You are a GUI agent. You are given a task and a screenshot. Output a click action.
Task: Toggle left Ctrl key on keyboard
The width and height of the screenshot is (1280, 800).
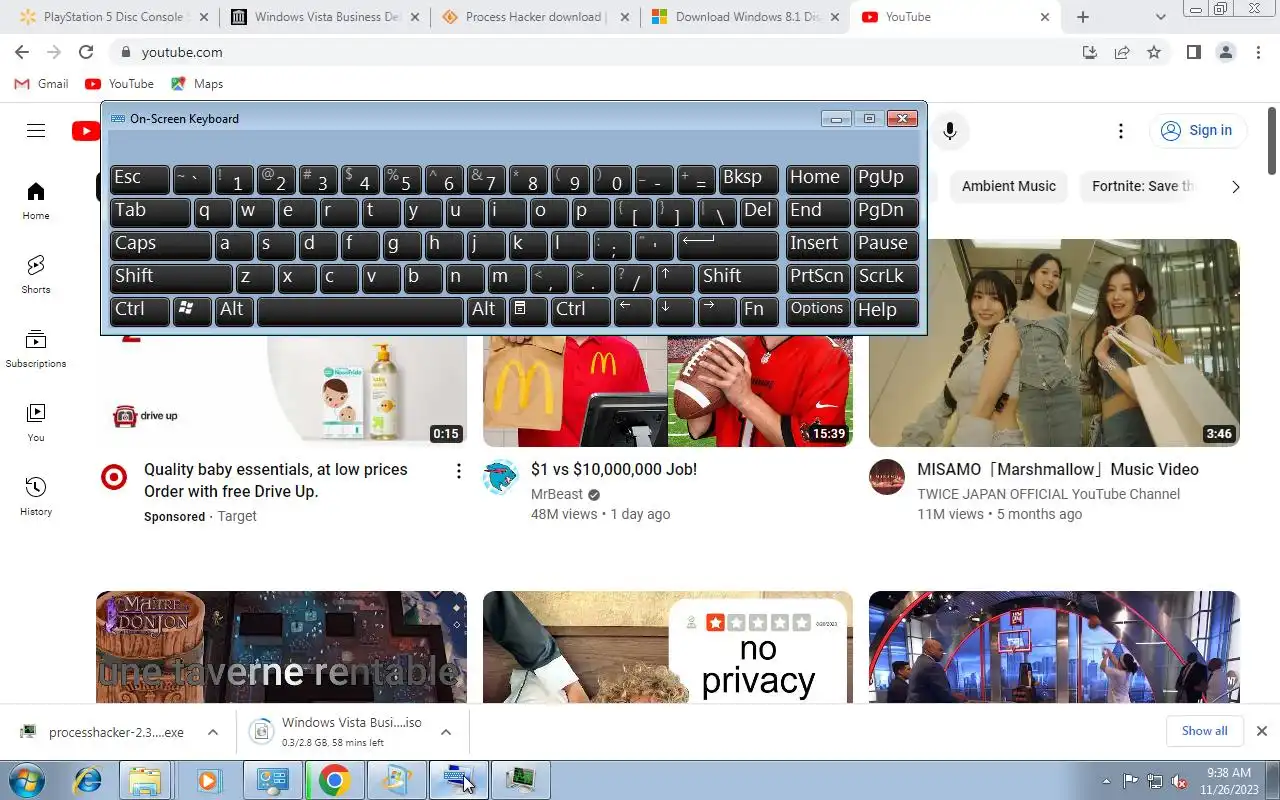(140, 311)
